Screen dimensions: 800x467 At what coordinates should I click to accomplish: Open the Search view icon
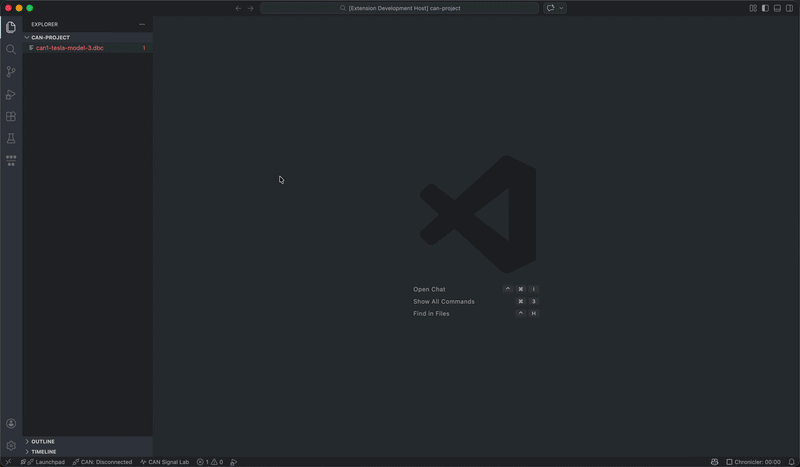point(11,50)
